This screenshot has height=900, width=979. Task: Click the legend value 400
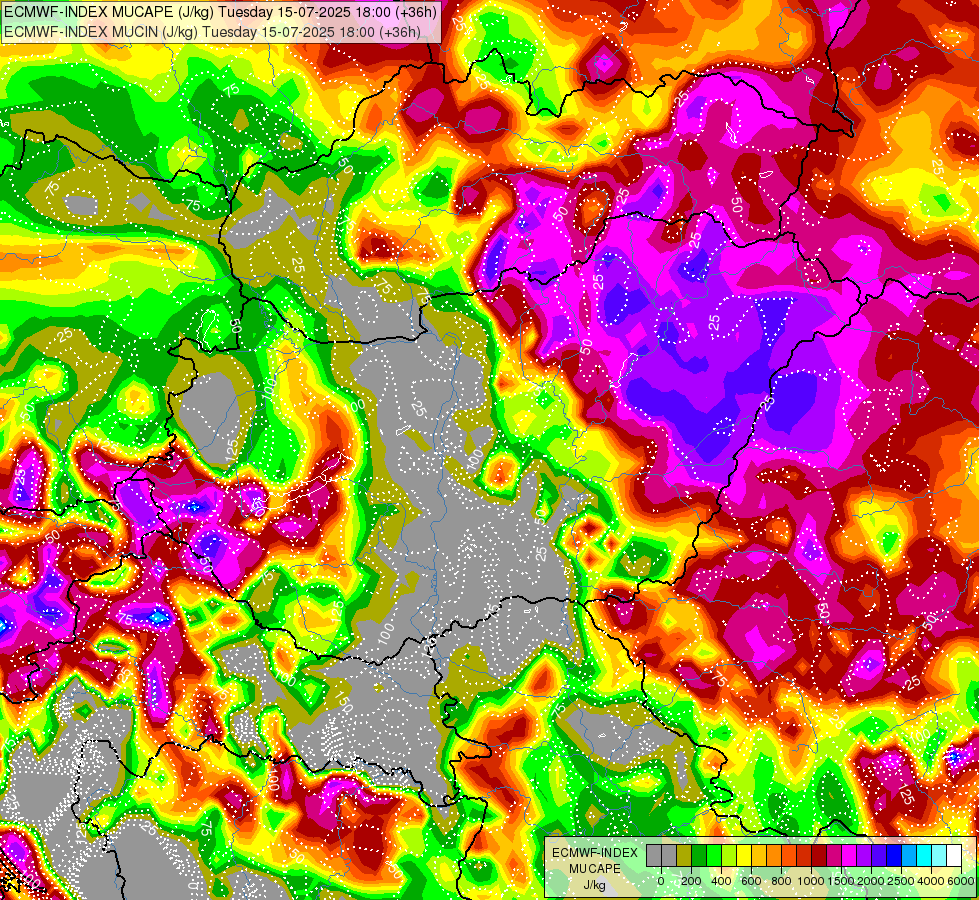[721, 881]
